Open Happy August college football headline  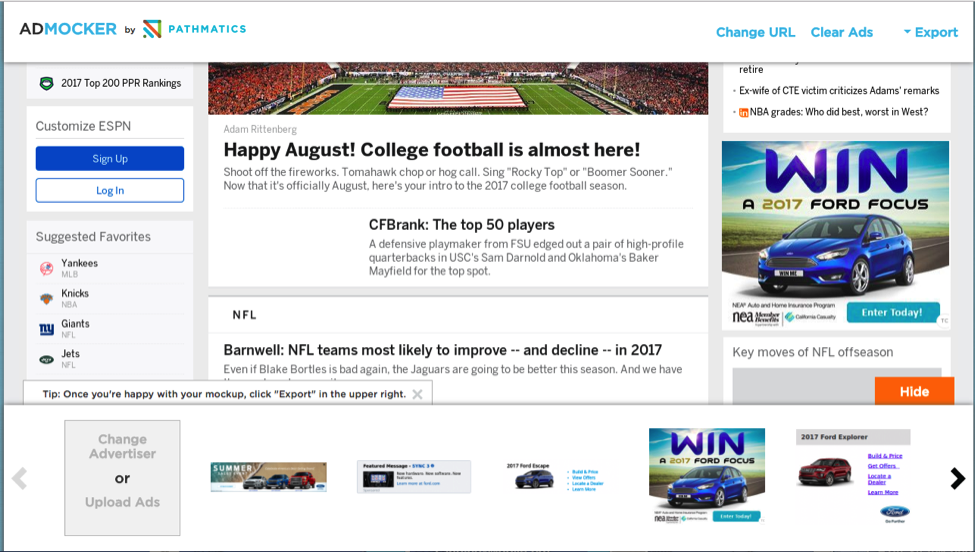(432, 150)
